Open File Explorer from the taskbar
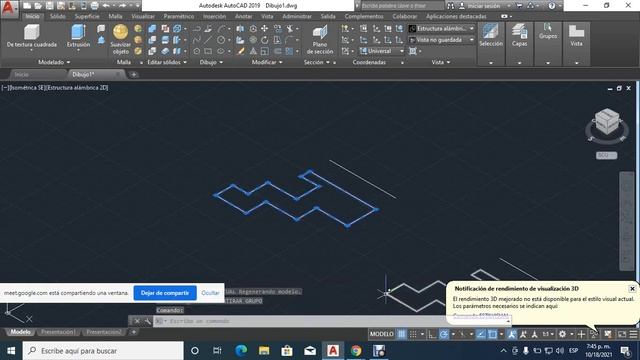The image size is (640, 360). coord(264,351)
